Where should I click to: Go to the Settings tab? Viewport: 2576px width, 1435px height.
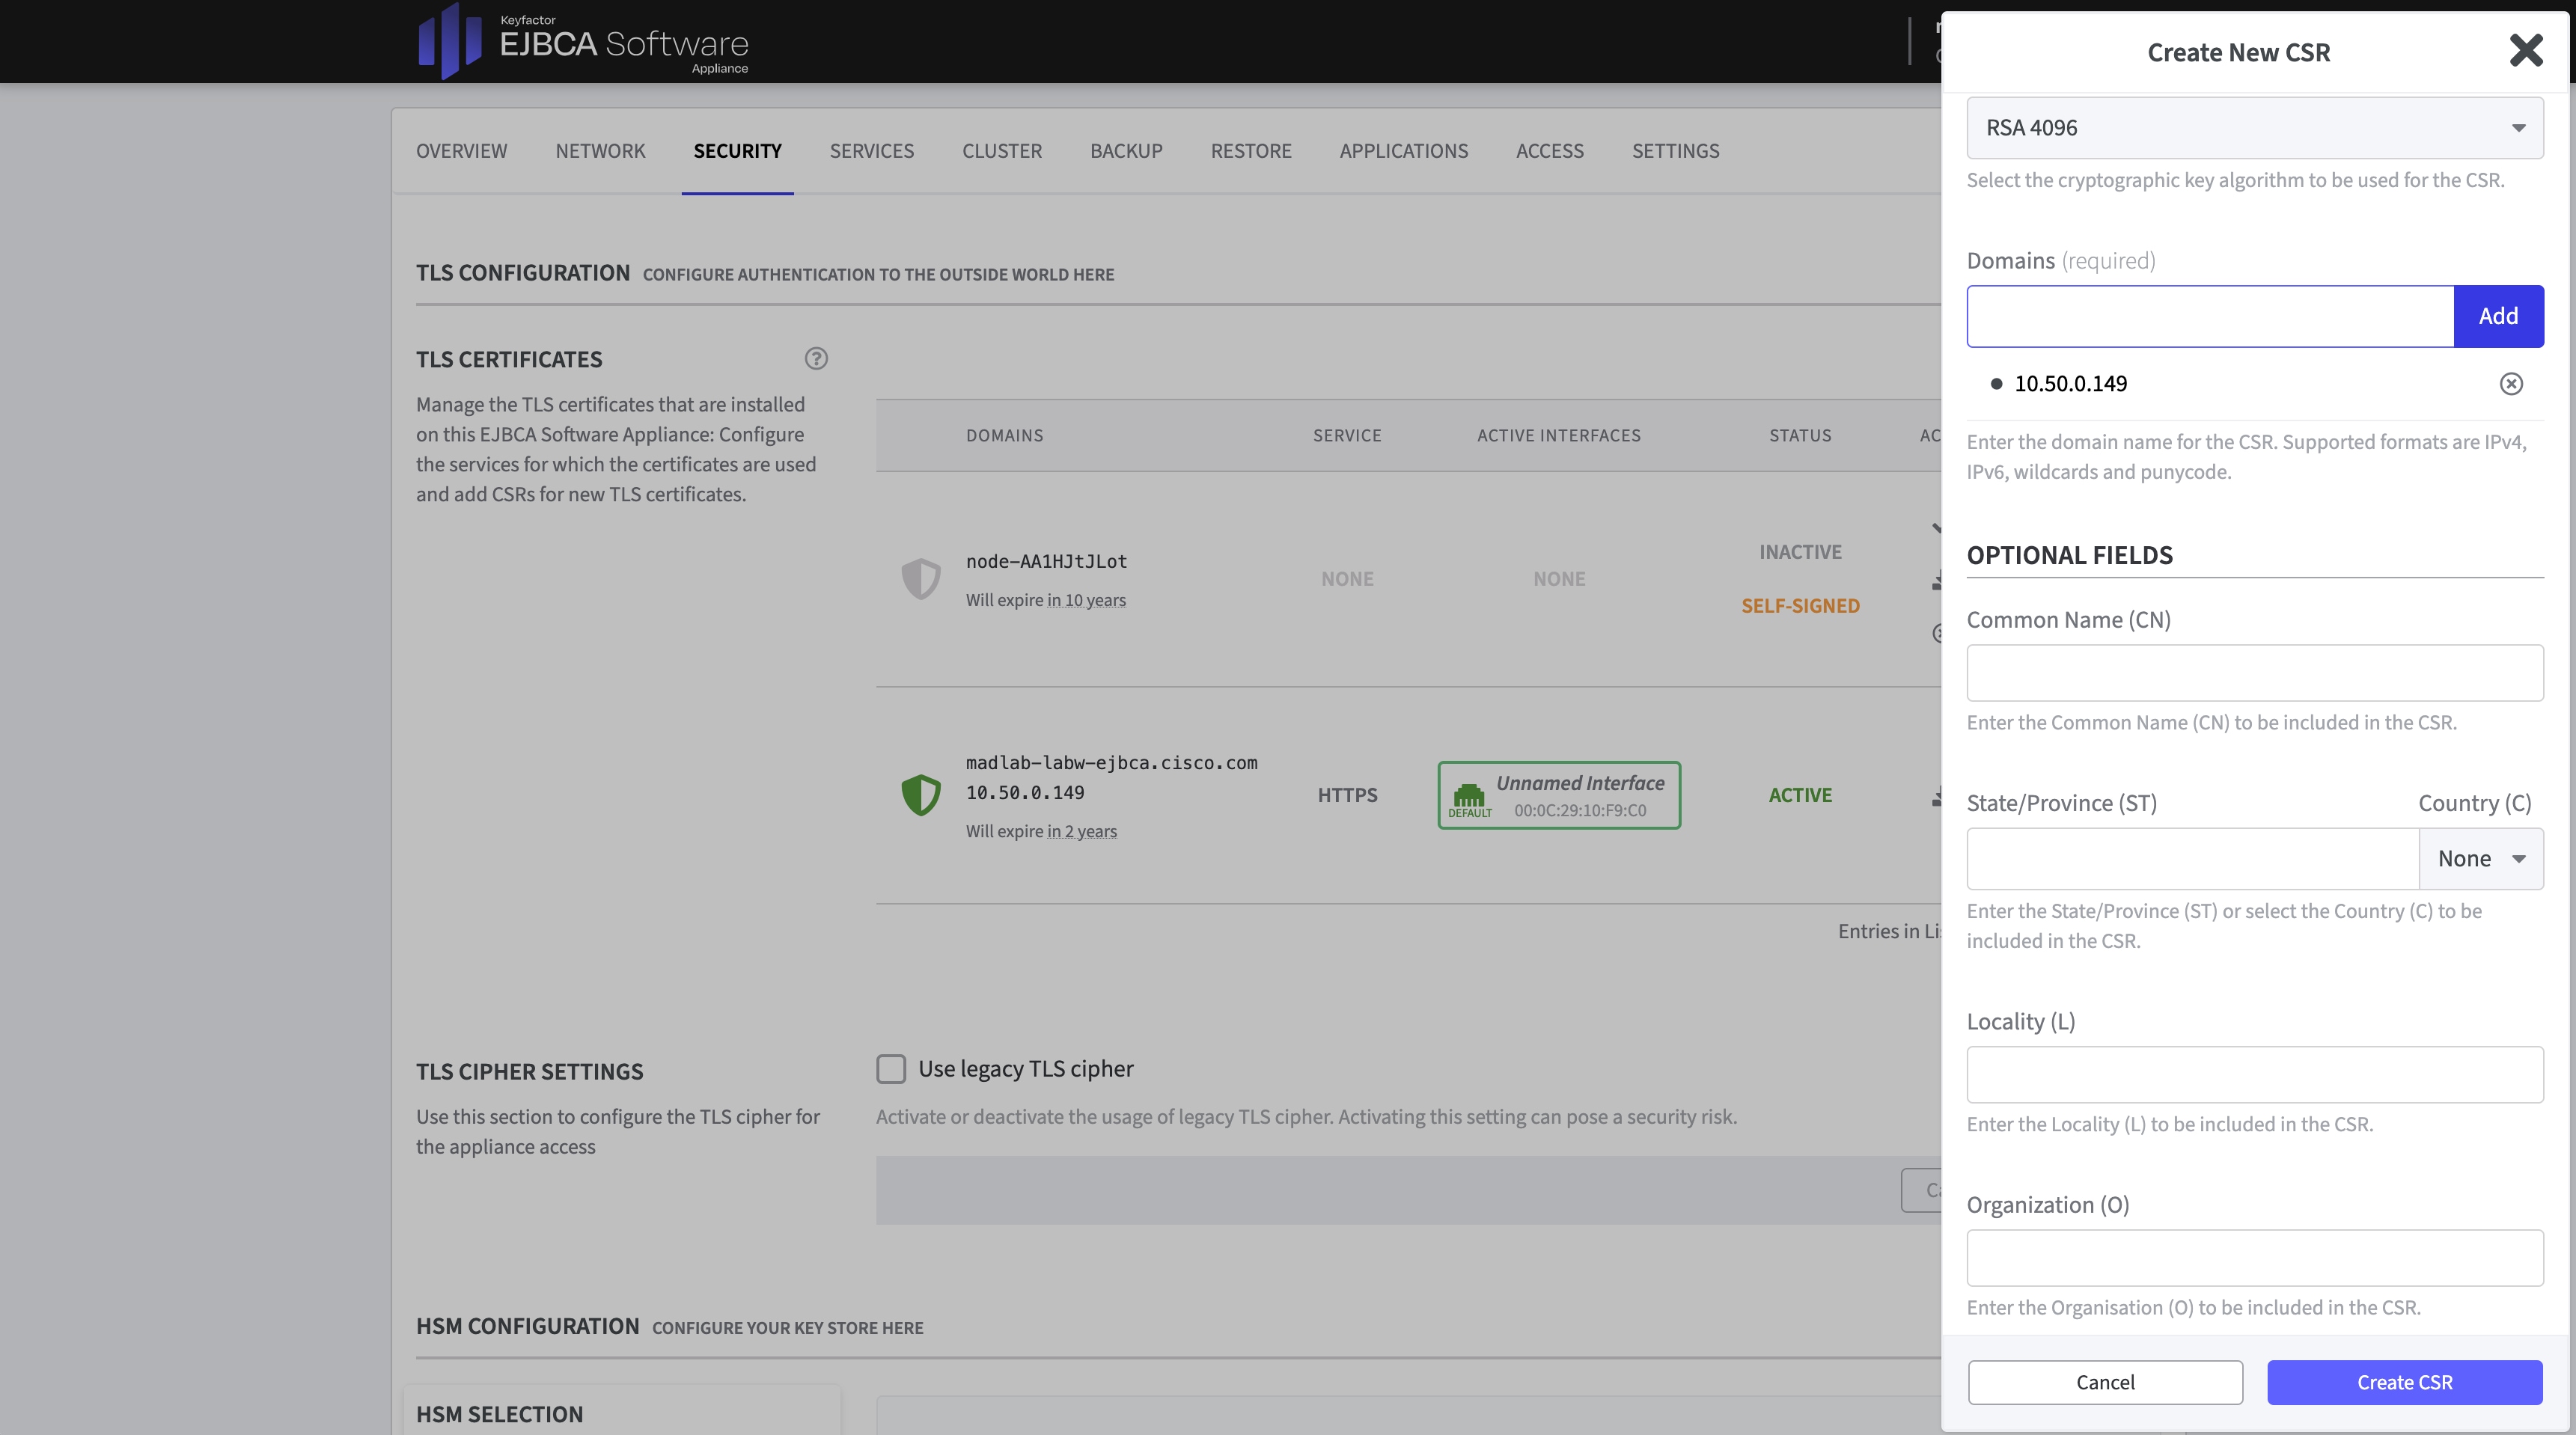click(1675, 151)
